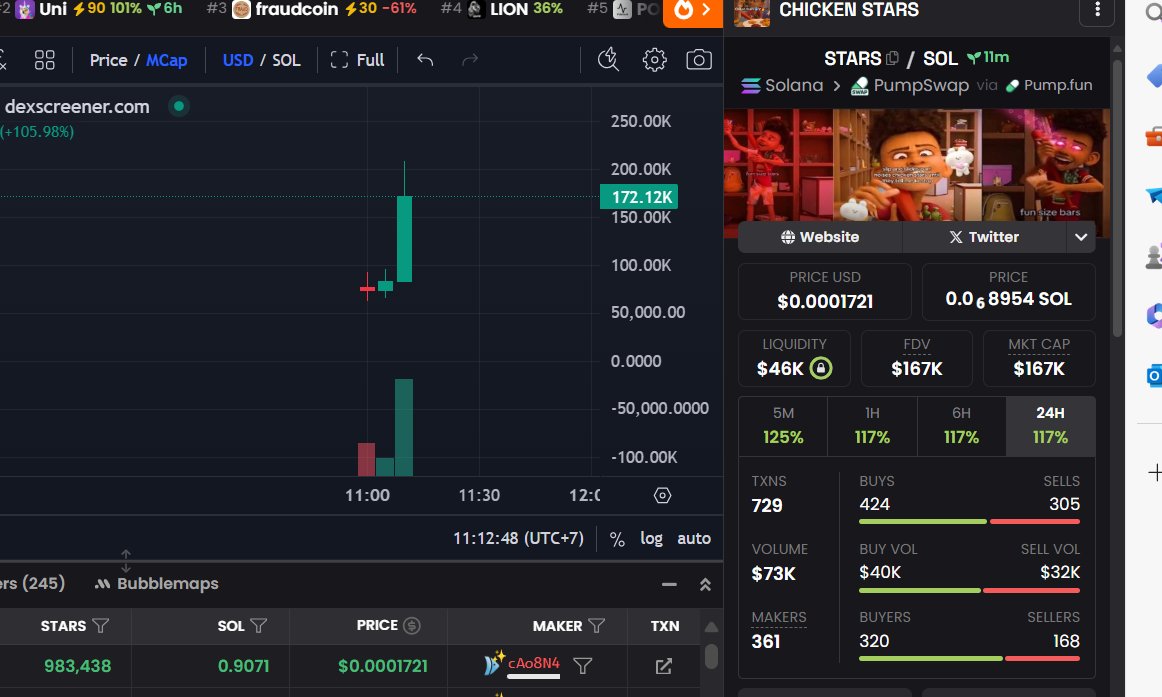1162x697 pixels.
Task: Open quick alert lightning clock icon
Action: point(608,59)
